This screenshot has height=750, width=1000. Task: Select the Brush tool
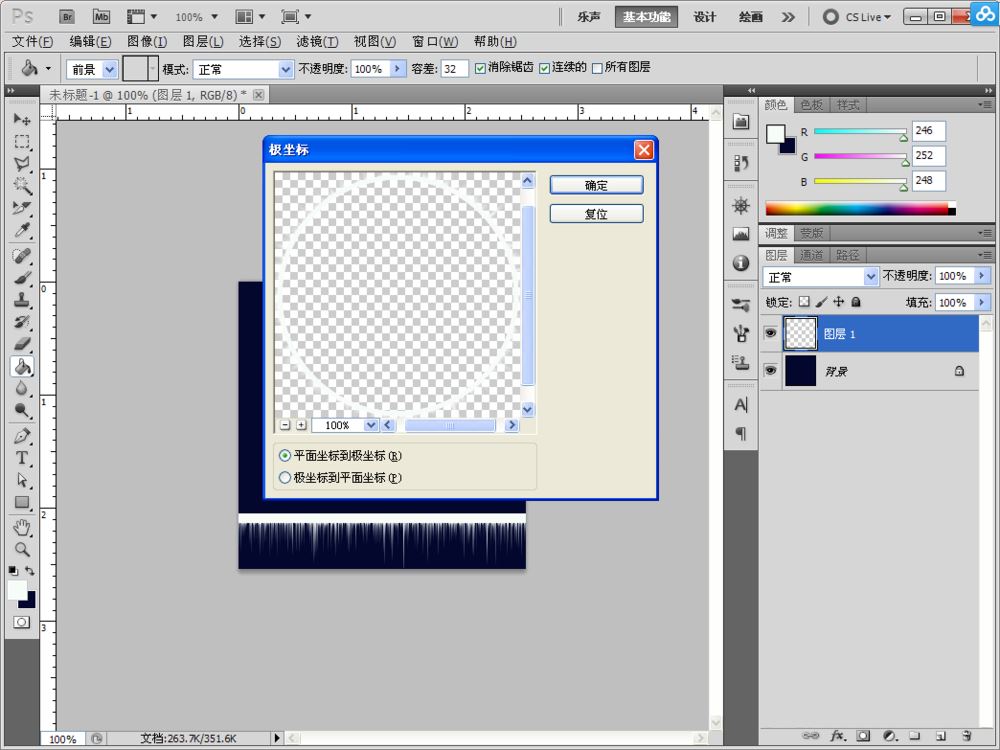[22, 278]
